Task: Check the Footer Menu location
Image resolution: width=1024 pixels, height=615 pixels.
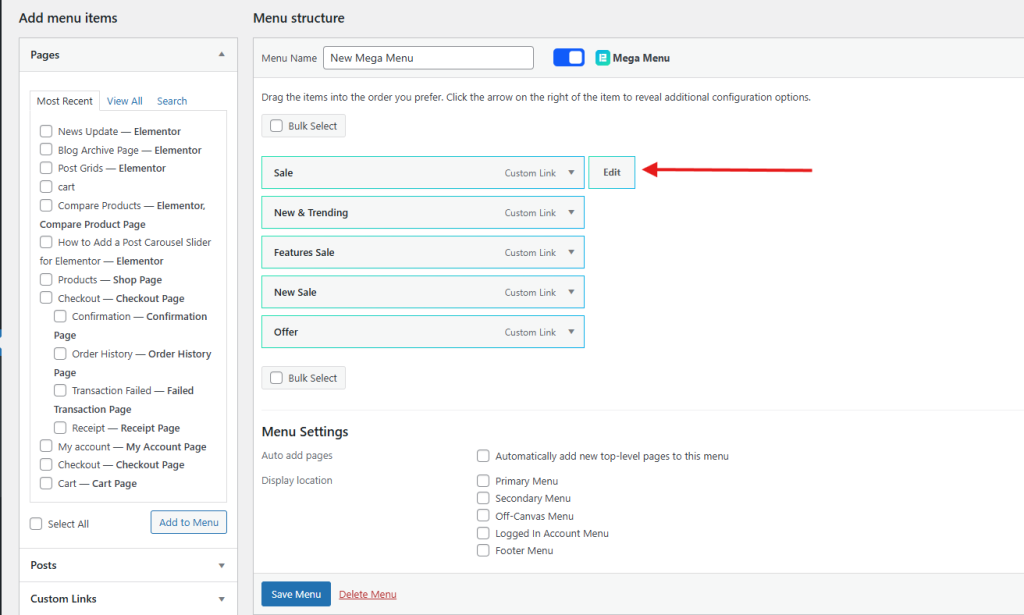Action: [483, 550]
